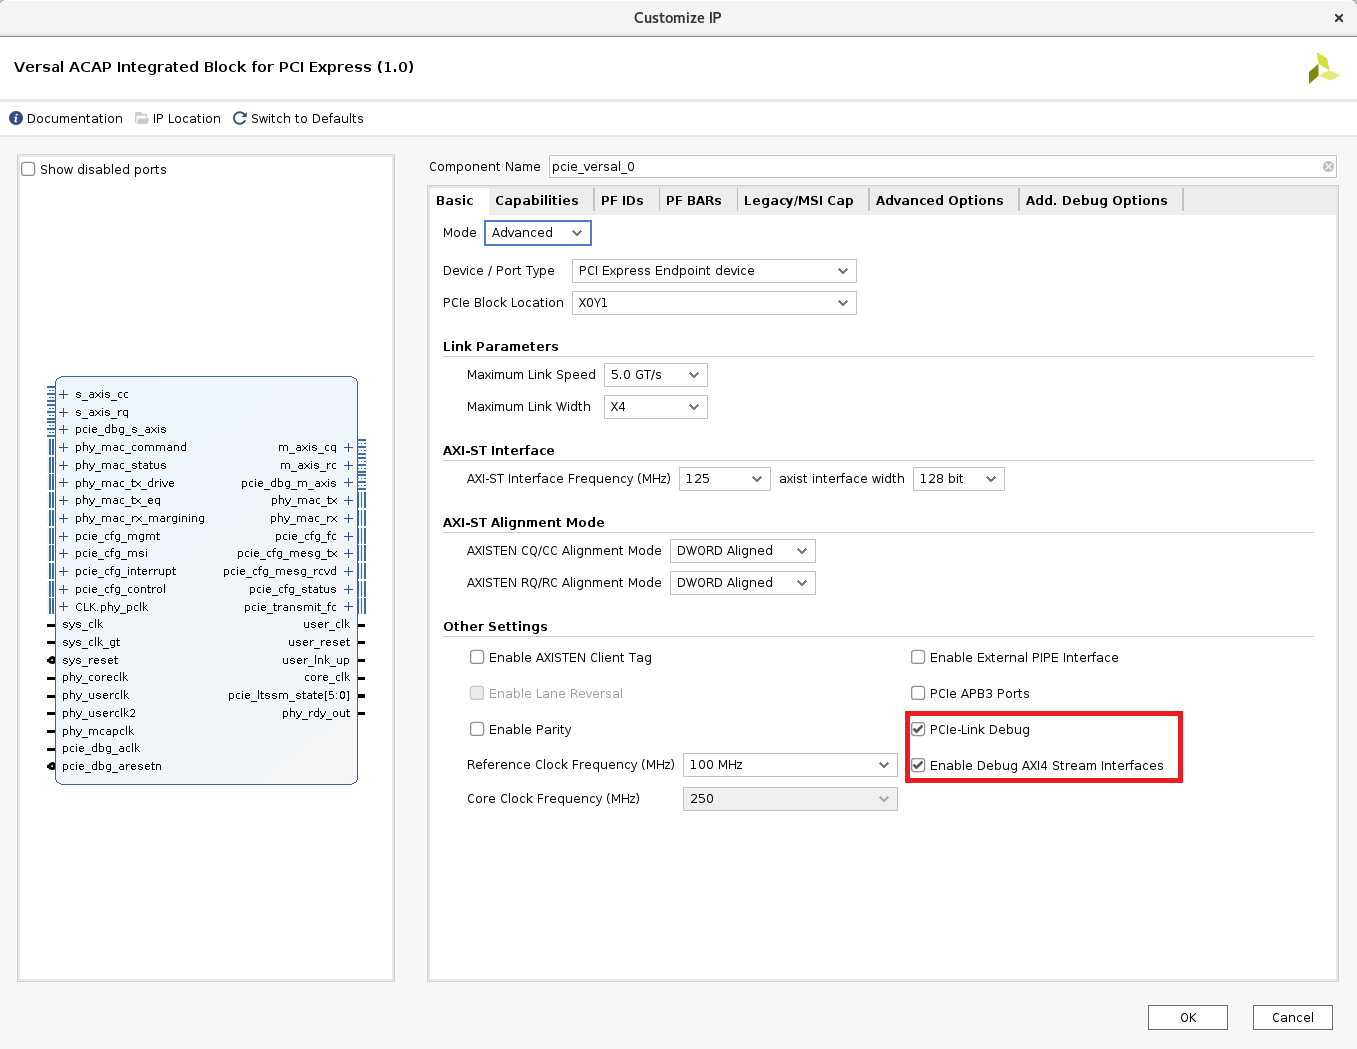The image size is (1357, 1049).
Task: Expand the phy_mac_rx_margining port
Action: pos(63,519)
